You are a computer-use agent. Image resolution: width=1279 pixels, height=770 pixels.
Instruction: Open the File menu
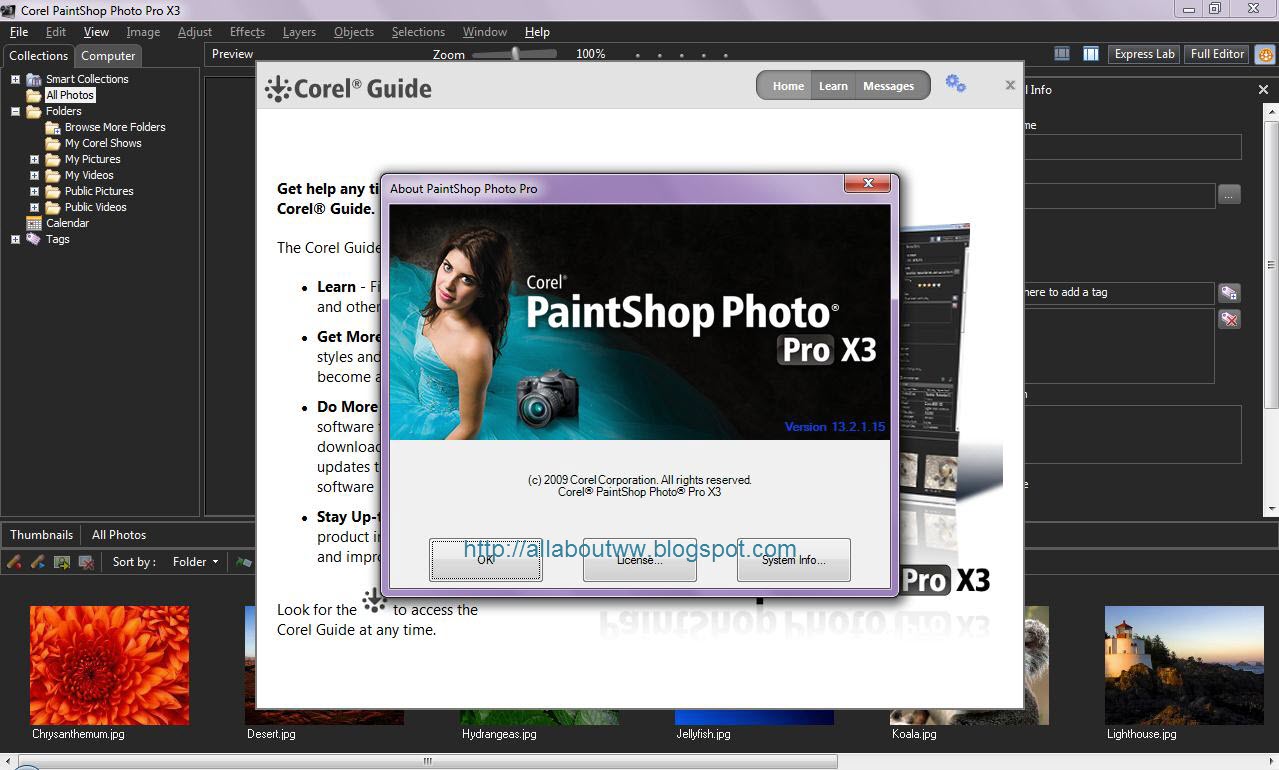pyautogui.click(x=19, y=32)
